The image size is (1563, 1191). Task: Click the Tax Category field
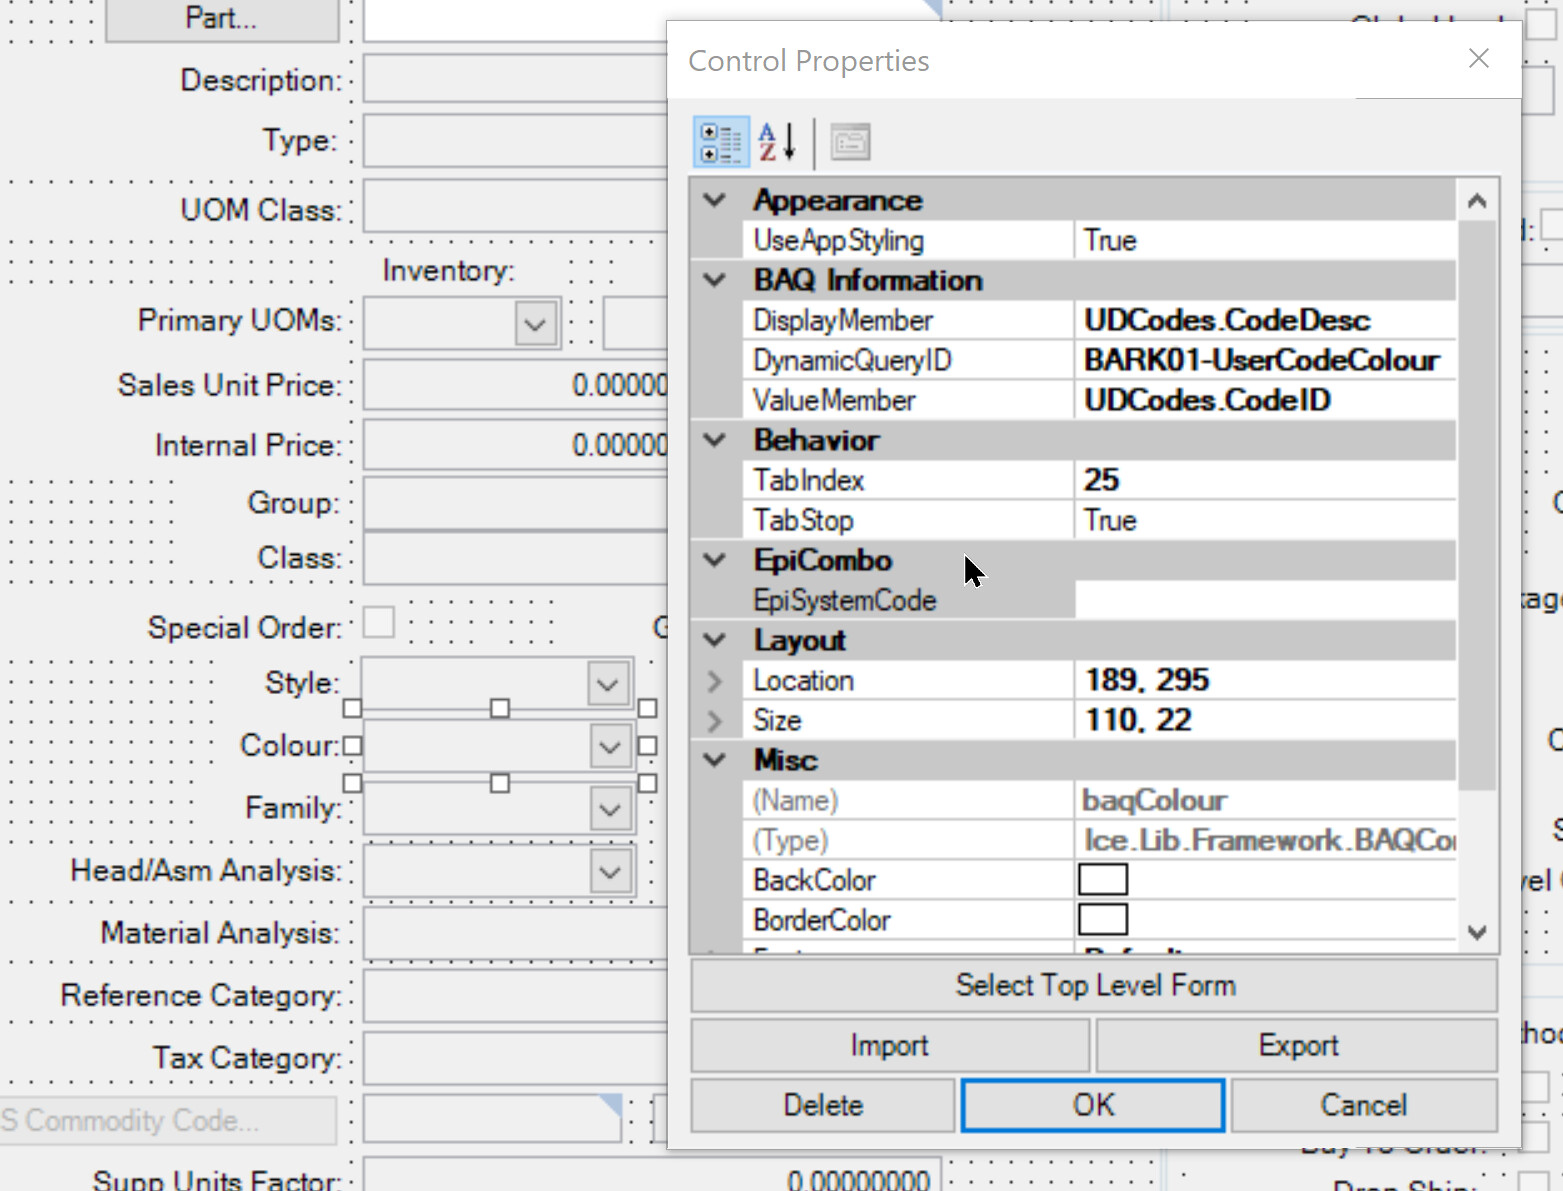coord(515,1058)
